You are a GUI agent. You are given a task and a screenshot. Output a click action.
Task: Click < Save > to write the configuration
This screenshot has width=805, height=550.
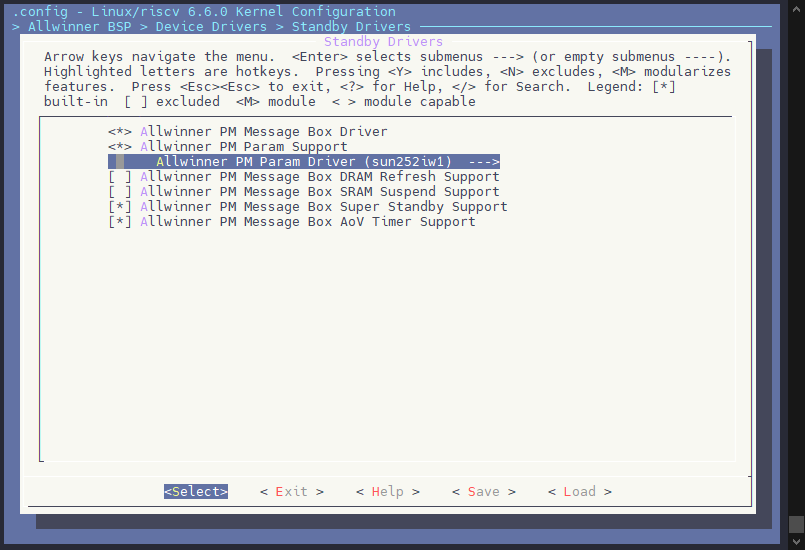(484, 492)
